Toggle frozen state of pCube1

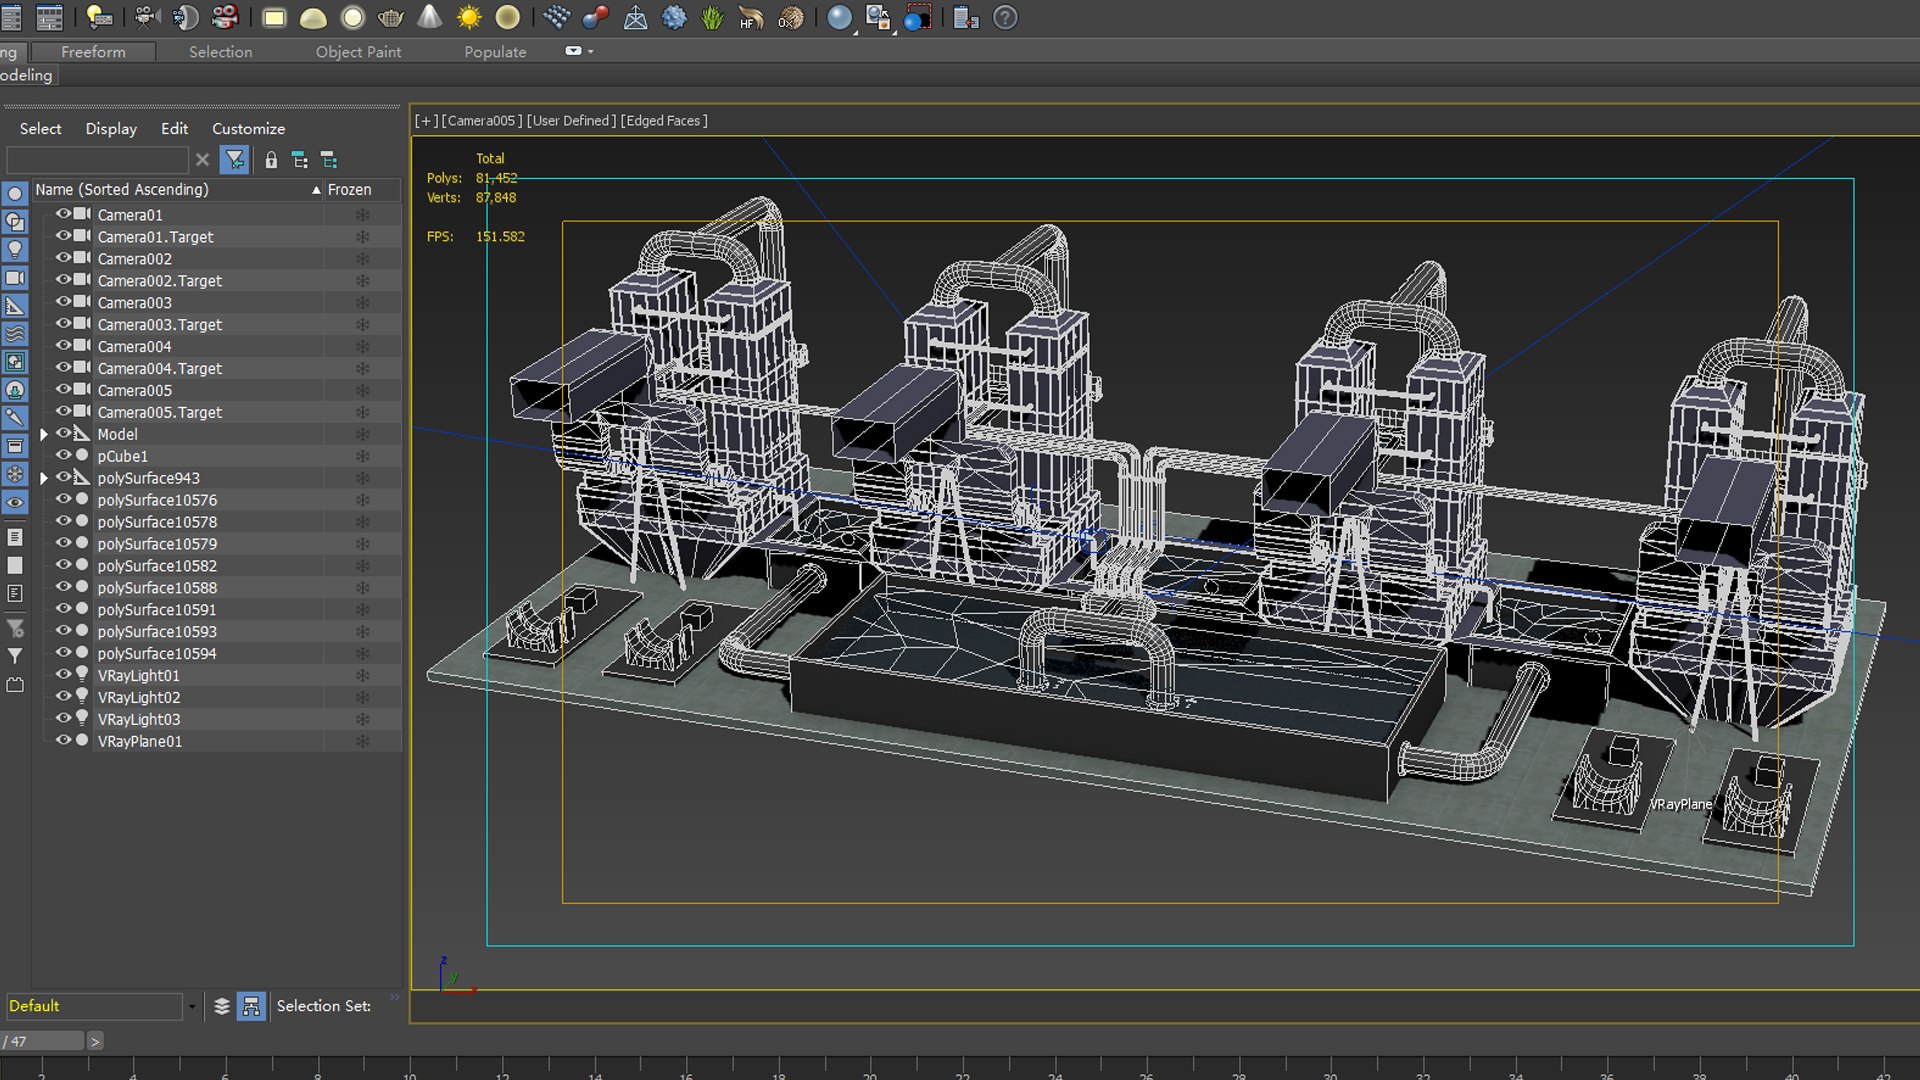(362, 456)
